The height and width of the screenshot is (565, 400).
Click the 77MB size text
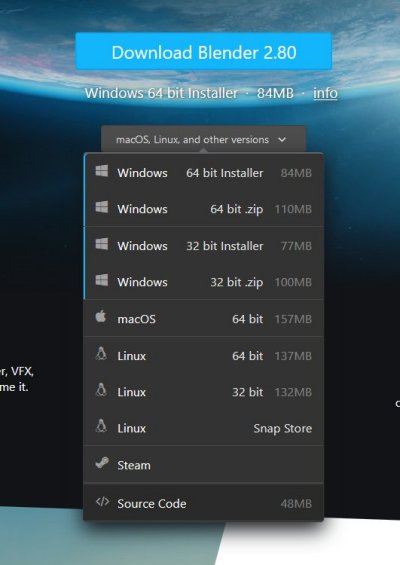[296, 246]
